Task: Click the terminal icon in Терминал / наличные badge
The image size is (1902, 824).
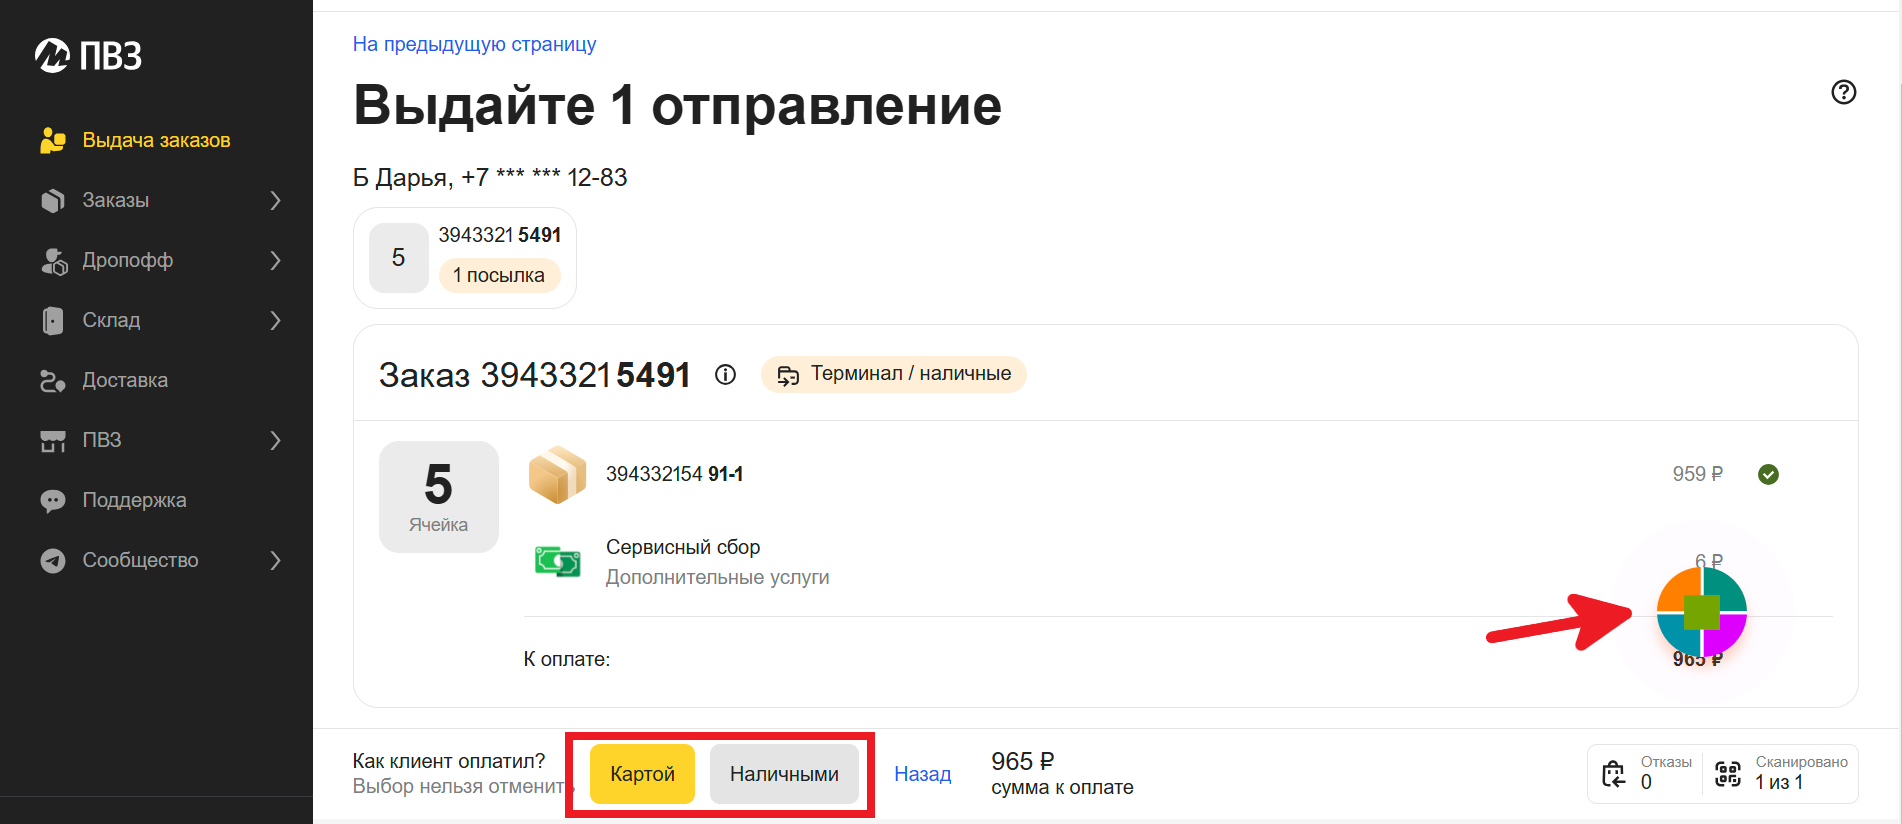Action: tap(788, 375)
